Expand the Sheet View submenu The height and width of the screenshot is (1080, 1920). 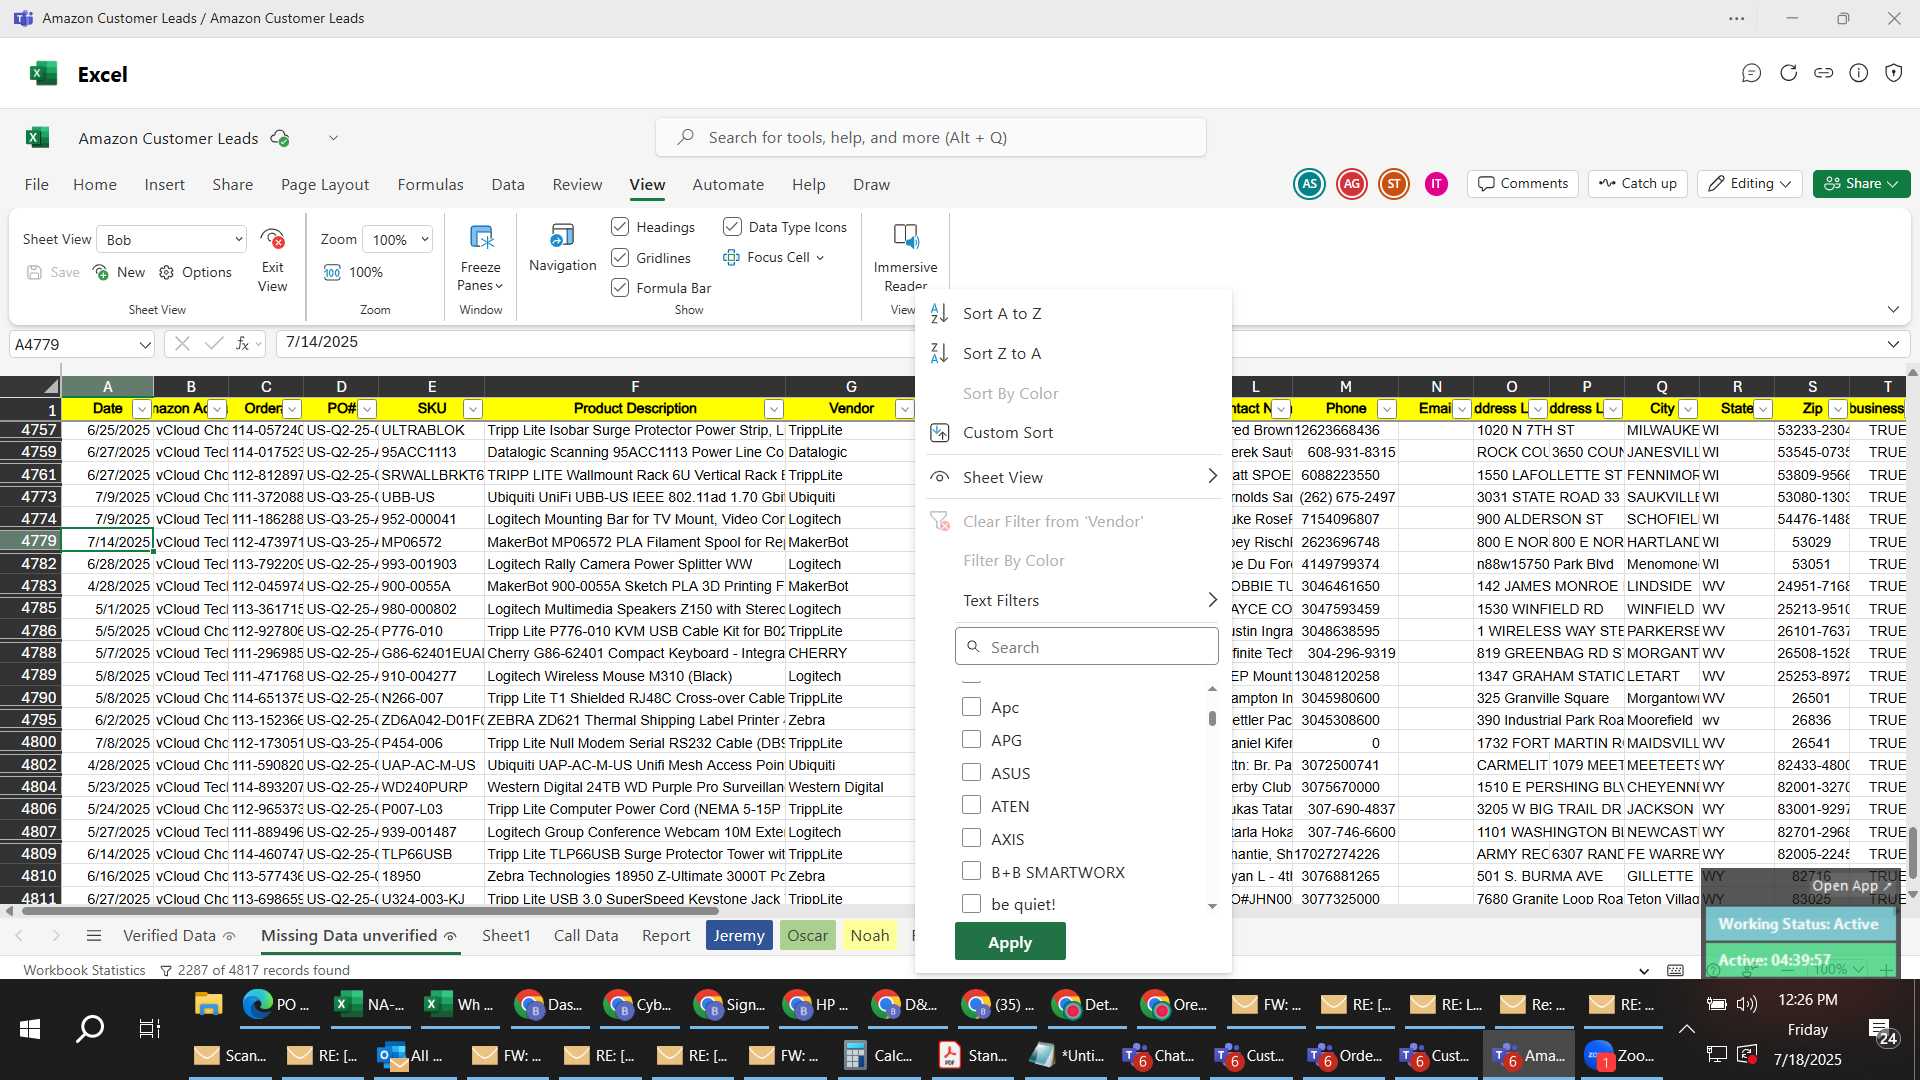1213,477
